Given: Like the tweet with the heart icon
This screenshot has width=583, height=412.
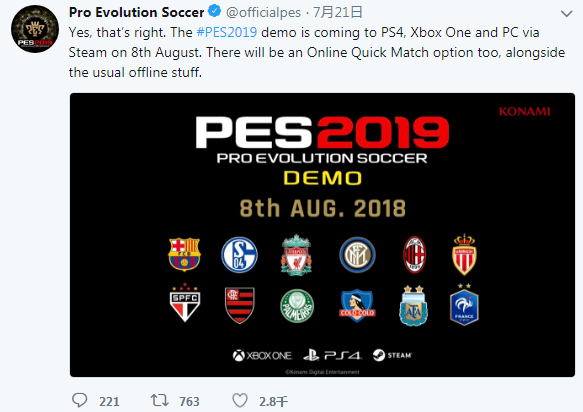Looking at the screenshot, I should click(x=240, y=400).
